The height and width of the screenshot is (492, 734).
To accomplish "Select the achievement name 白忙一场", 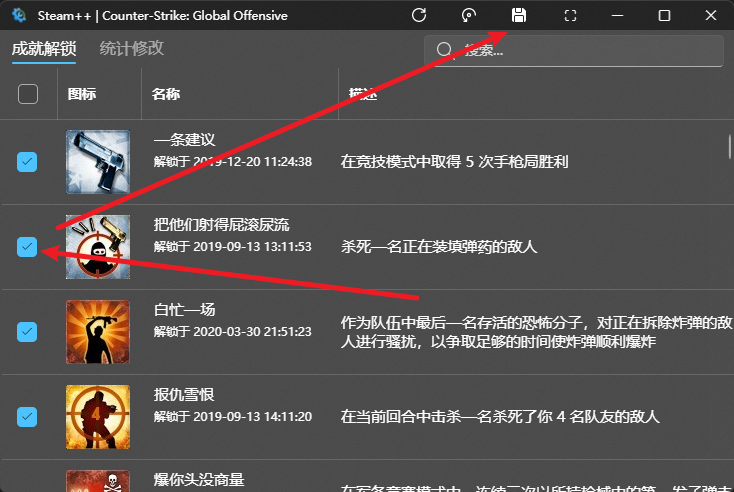I will (x=184, y=309).
